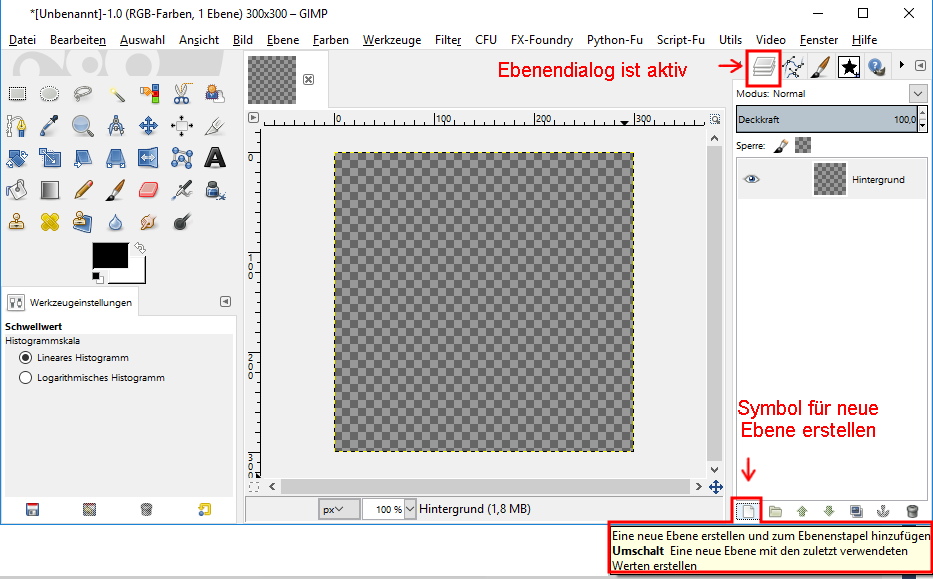Select the Shear tool

(x=83, y=158)
